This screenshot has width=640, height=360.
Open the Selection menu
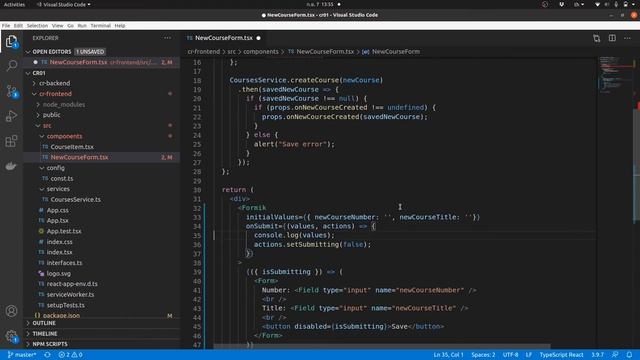[37, 26]
